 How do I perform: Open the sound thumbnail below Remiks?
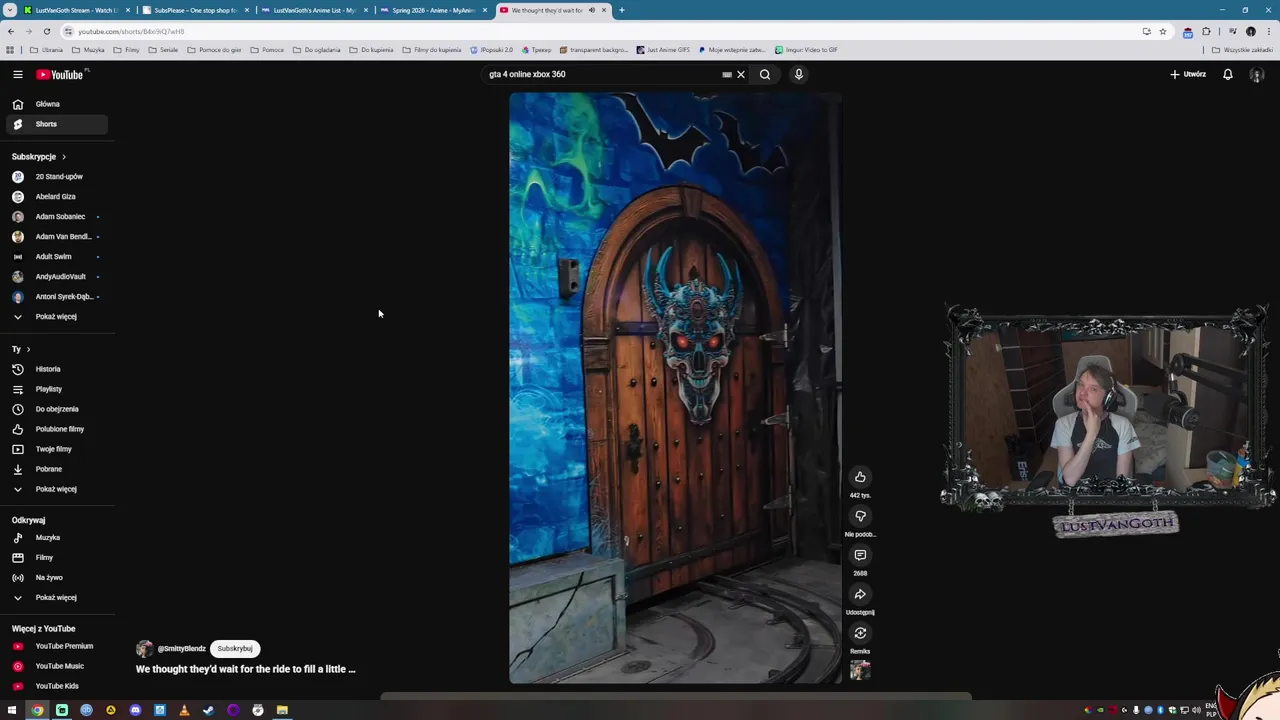(x=860, y=670)
